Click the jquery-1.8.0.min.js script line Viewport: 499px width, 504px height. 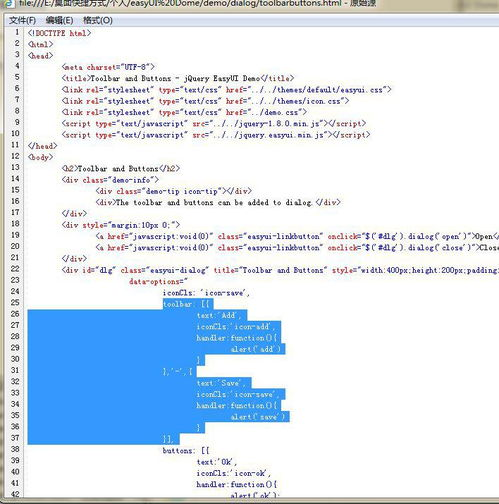pyautogui.click(x=214, y=123)
